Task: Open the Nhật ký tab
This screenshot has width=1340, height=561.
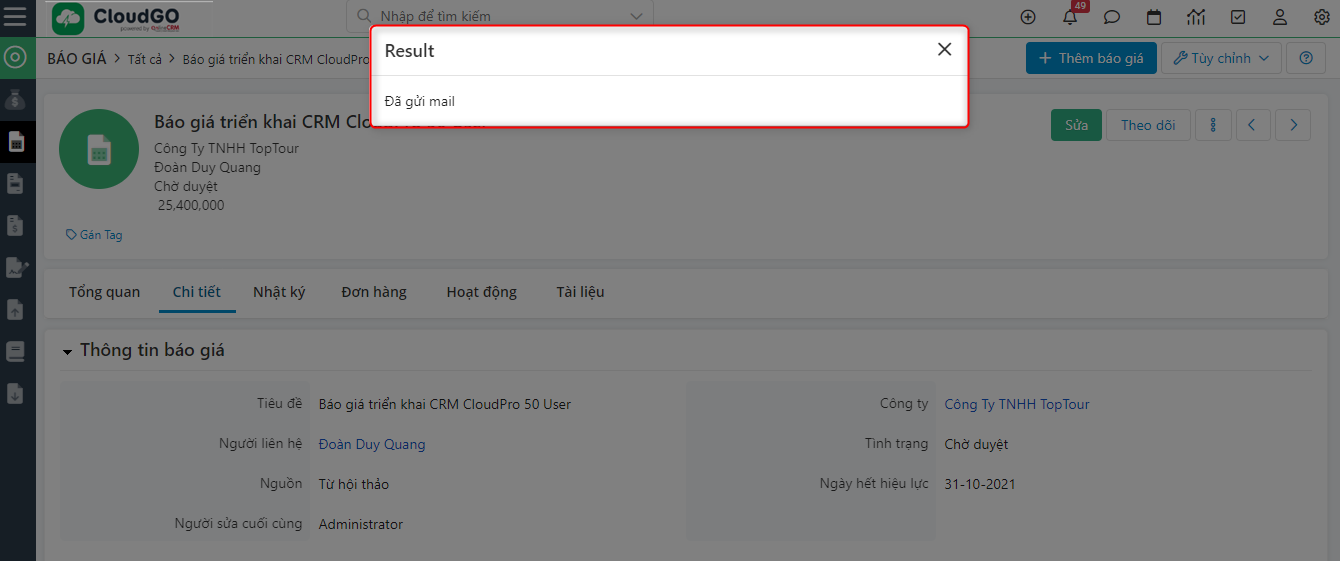Action: [279, 292]
